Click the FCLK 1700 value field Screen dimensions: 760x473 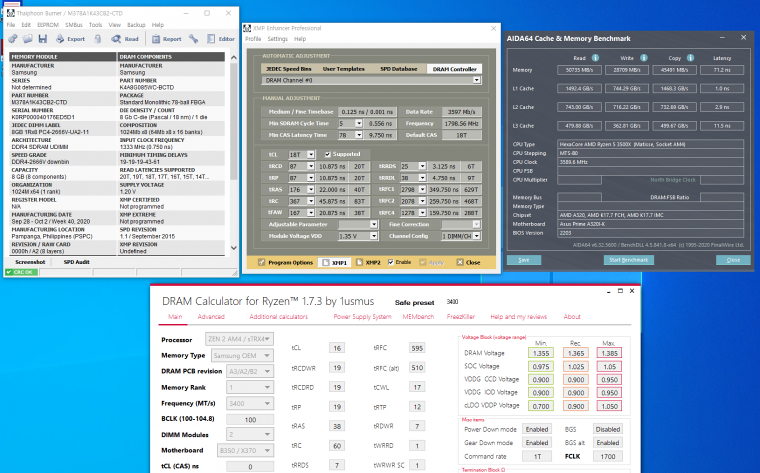608,456
